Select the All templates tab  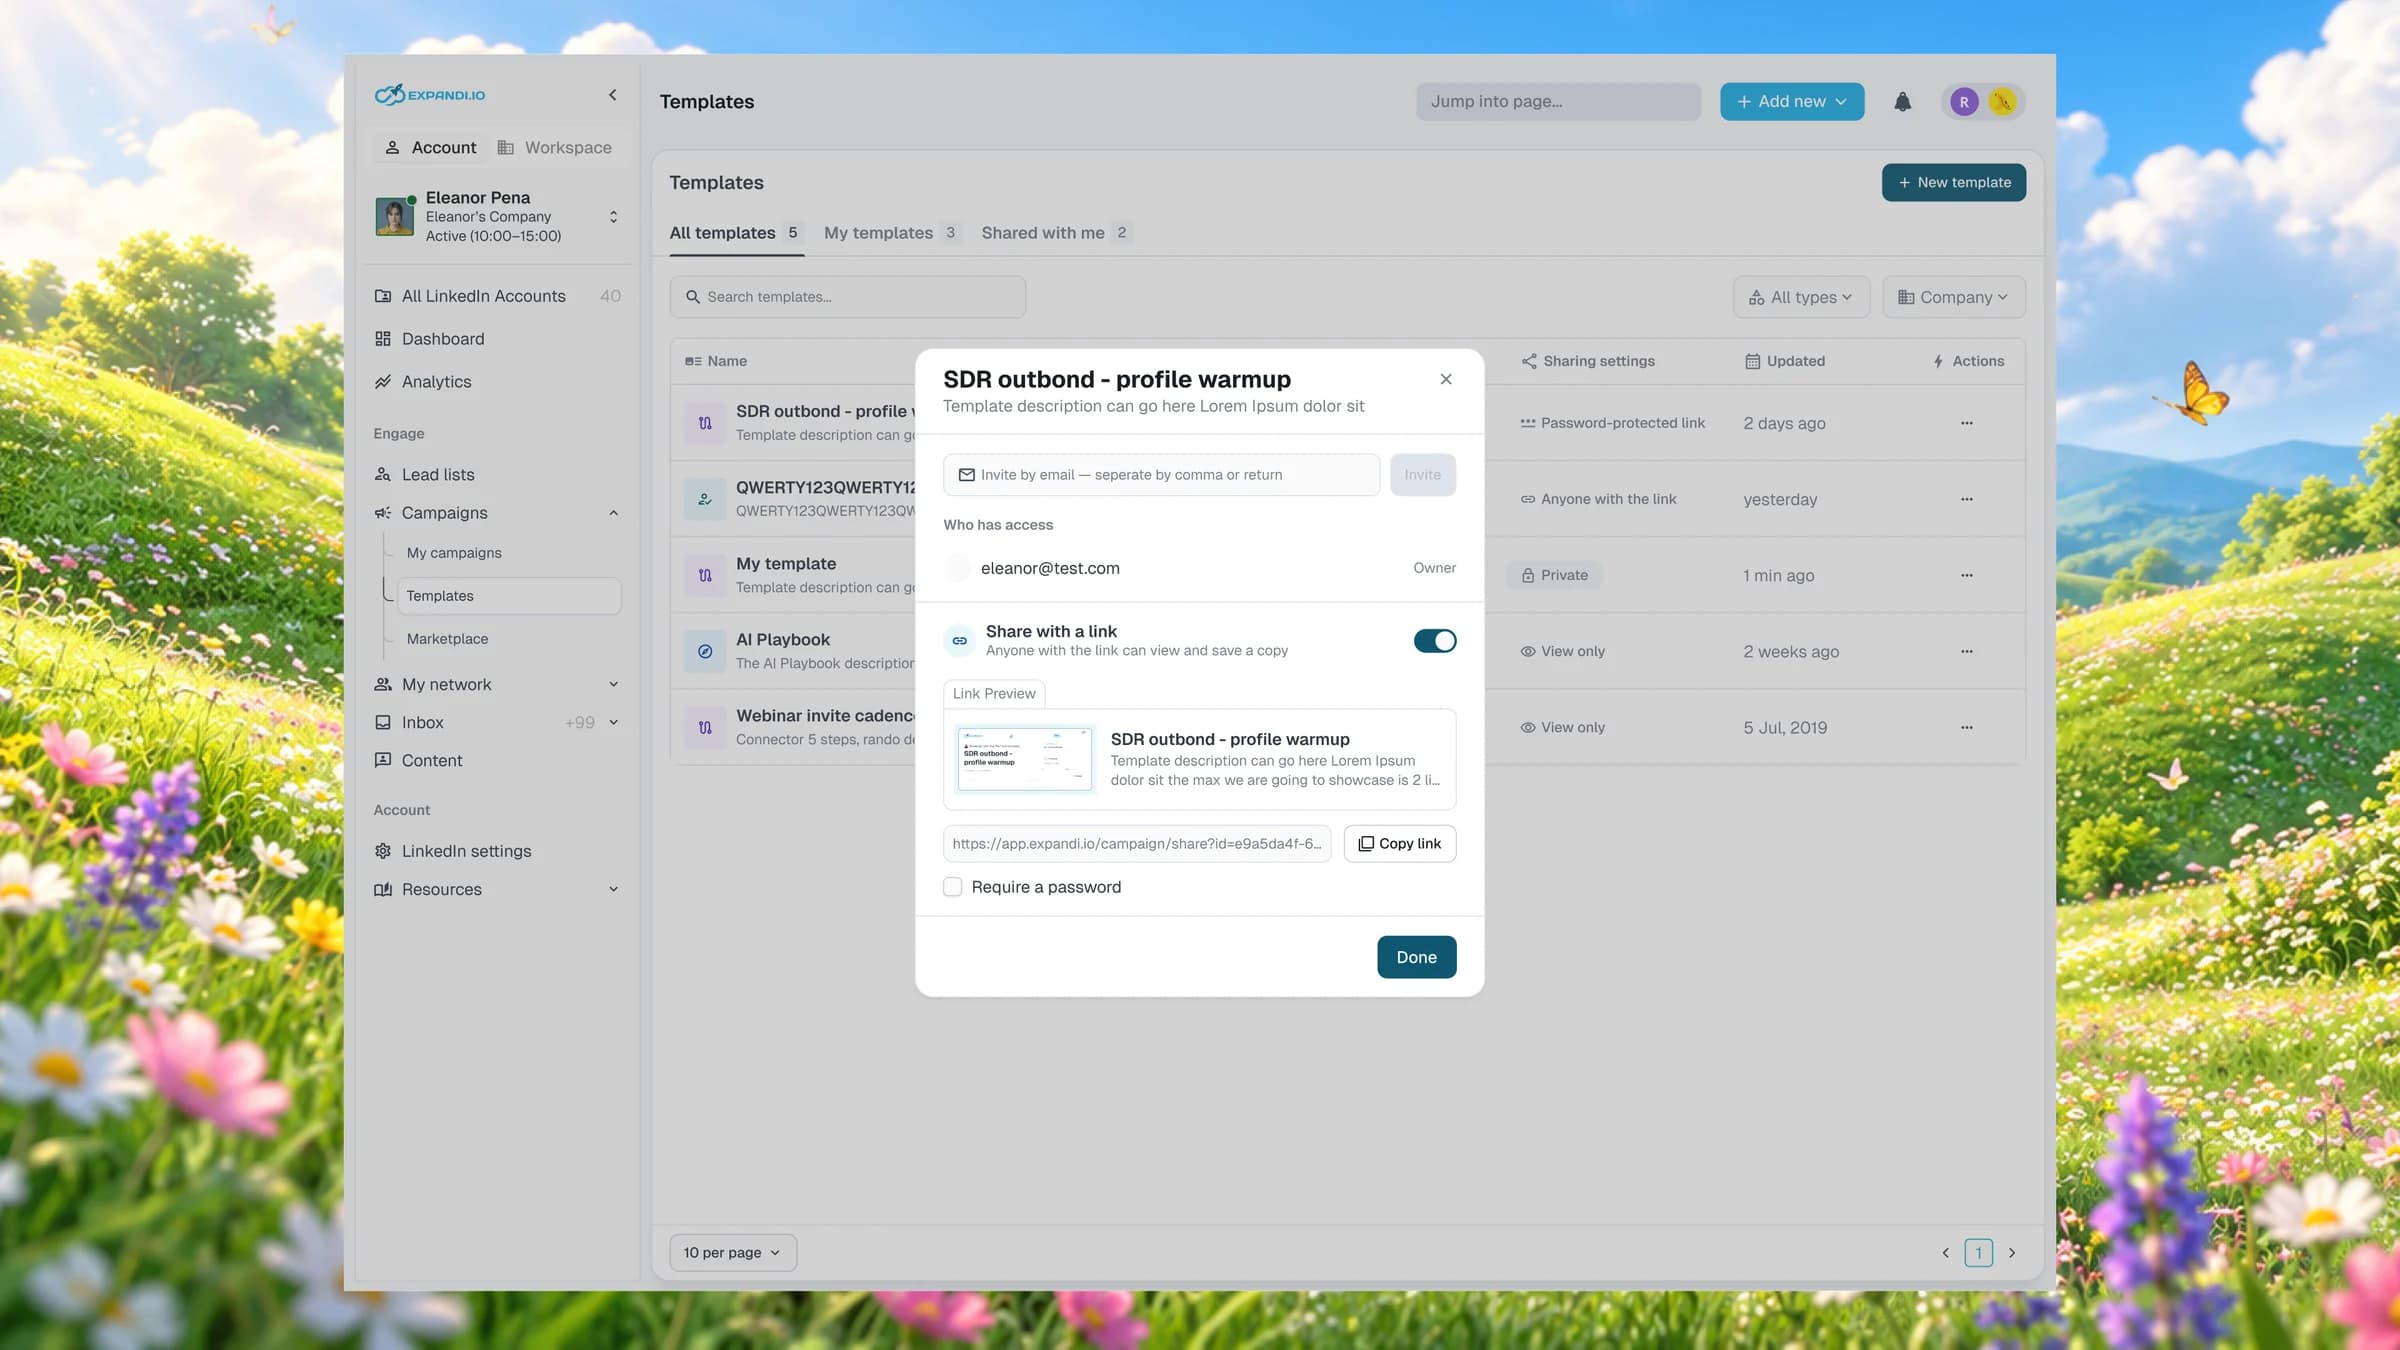point(736,233)
